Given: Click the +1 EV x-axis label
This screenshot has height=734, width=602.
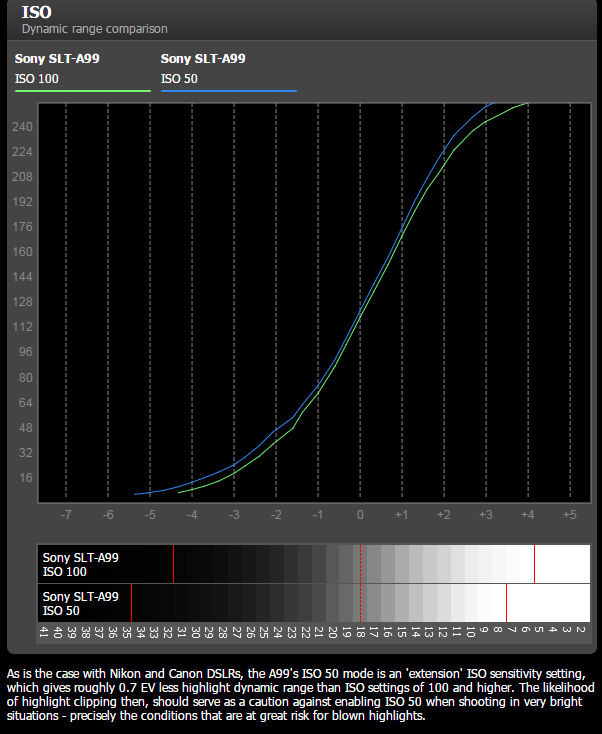Looking at the screenshot, I should (402, 515).
